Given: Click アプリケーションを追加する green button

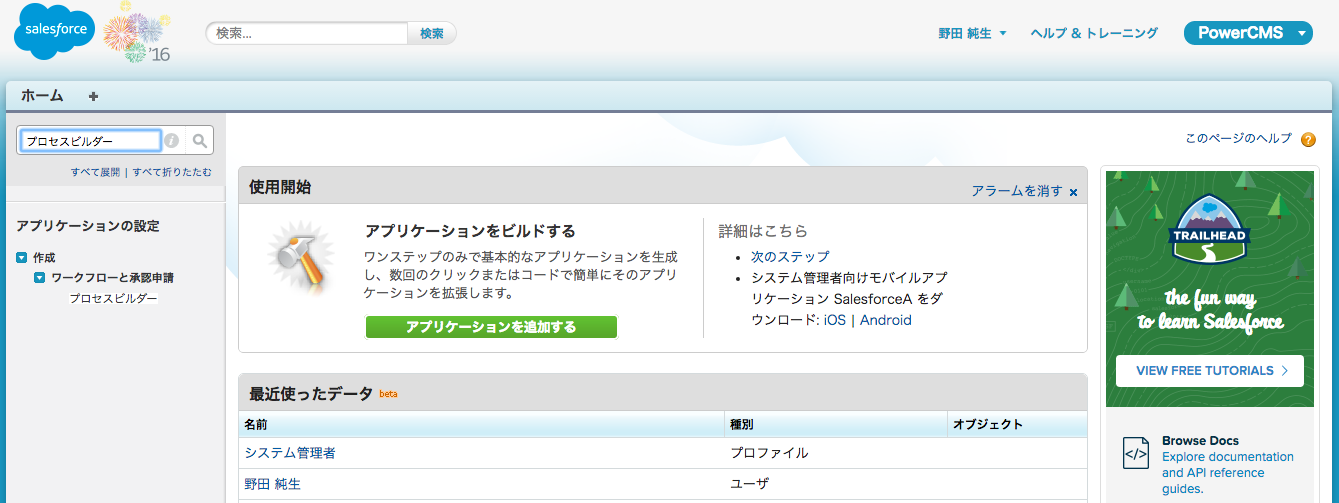Looking at the screenshot, I should [x=491, y=327].
